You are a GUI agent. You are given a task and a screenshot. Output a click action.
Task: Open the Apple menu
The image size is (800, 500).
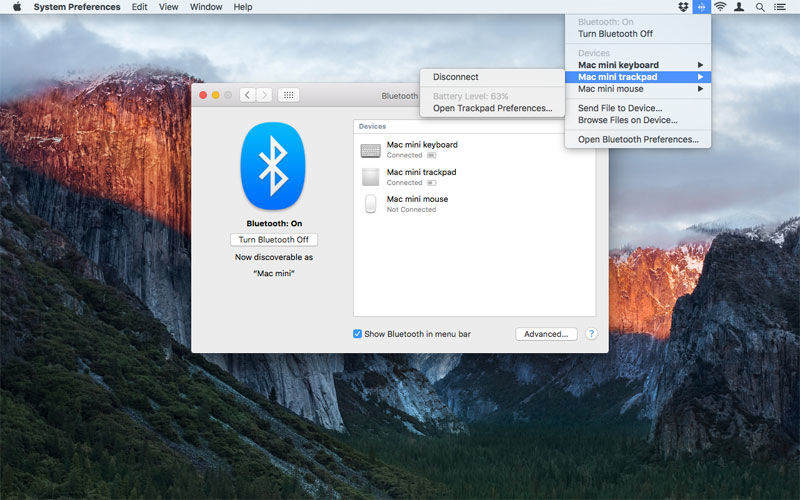17,7
